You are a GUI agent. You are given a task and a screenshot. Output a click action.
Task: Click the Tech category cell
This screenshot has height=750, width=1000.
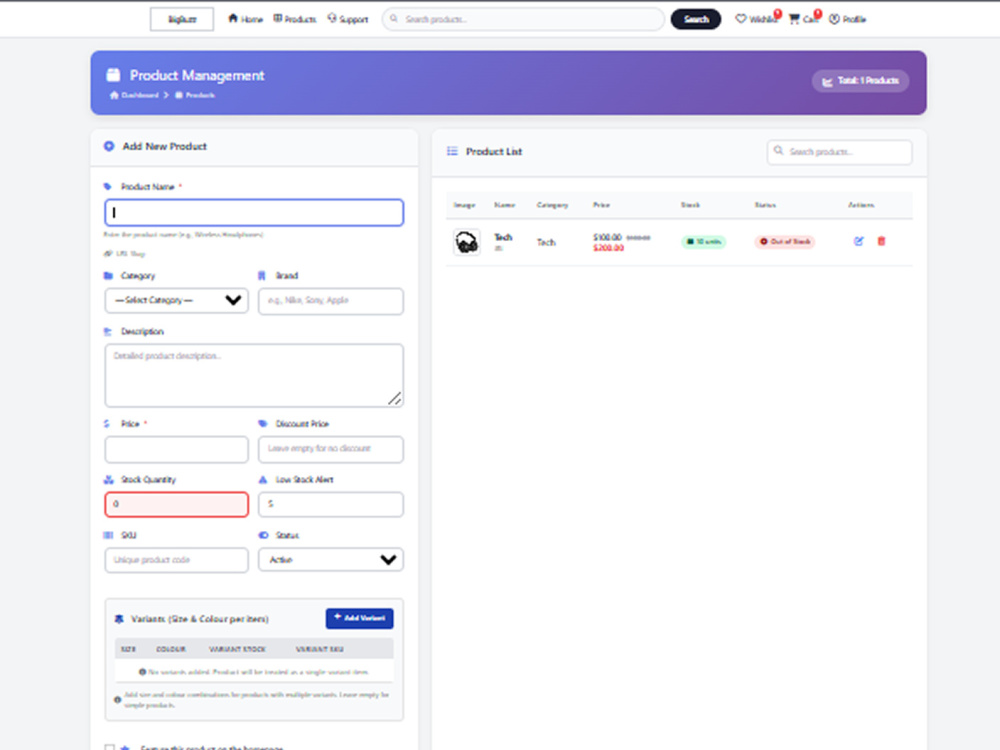546,242
